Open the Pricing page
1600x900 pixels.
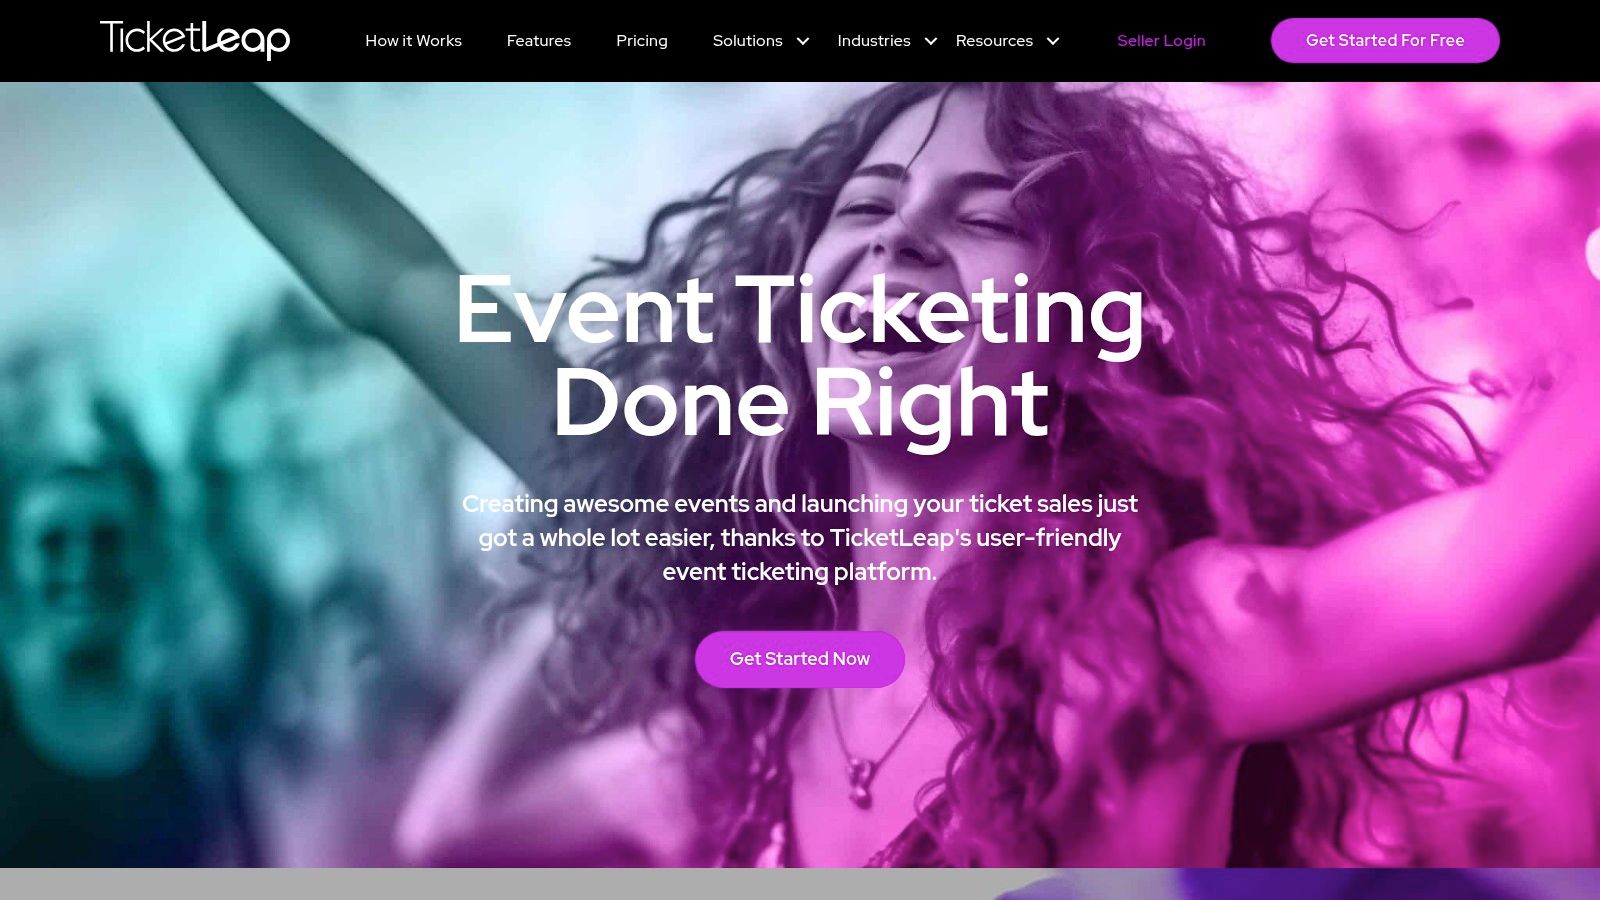tap(642, 41)
